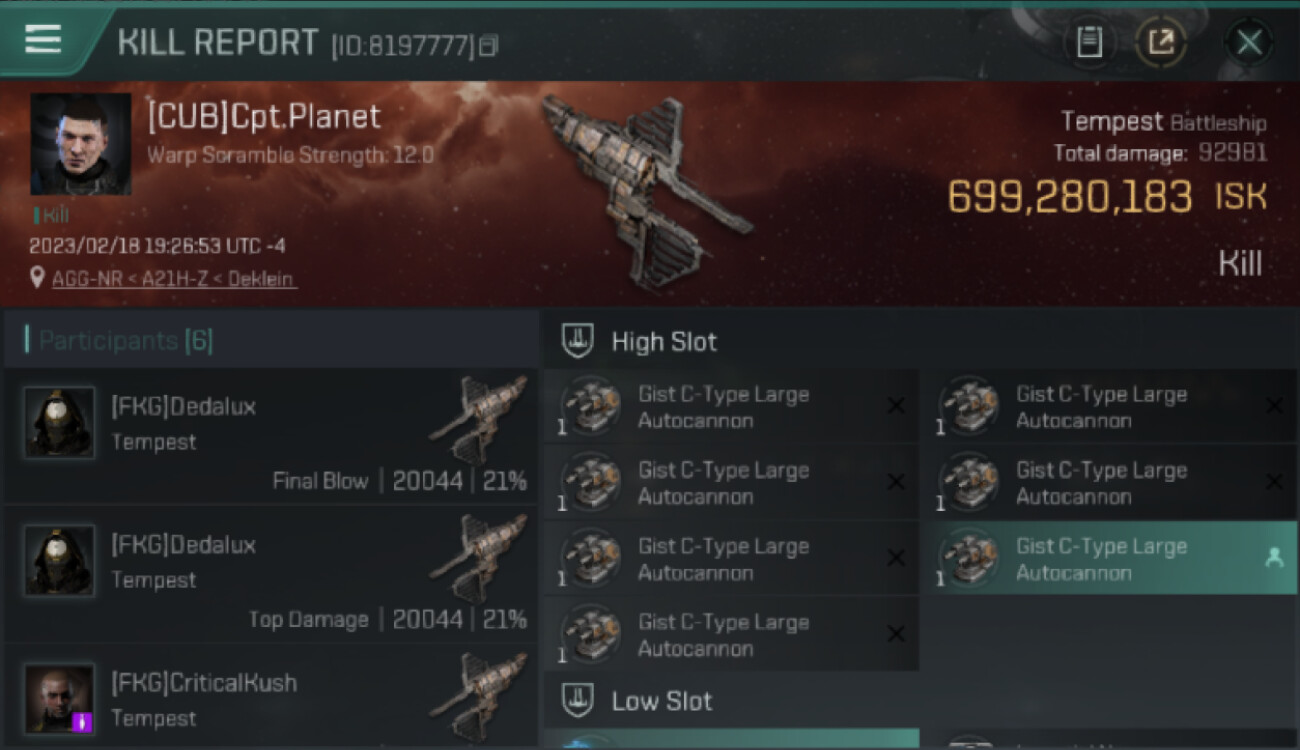This screenshot has width=1300, height=750.
Task: View CriticalKush pilot portrait
Action: point(60,698)
